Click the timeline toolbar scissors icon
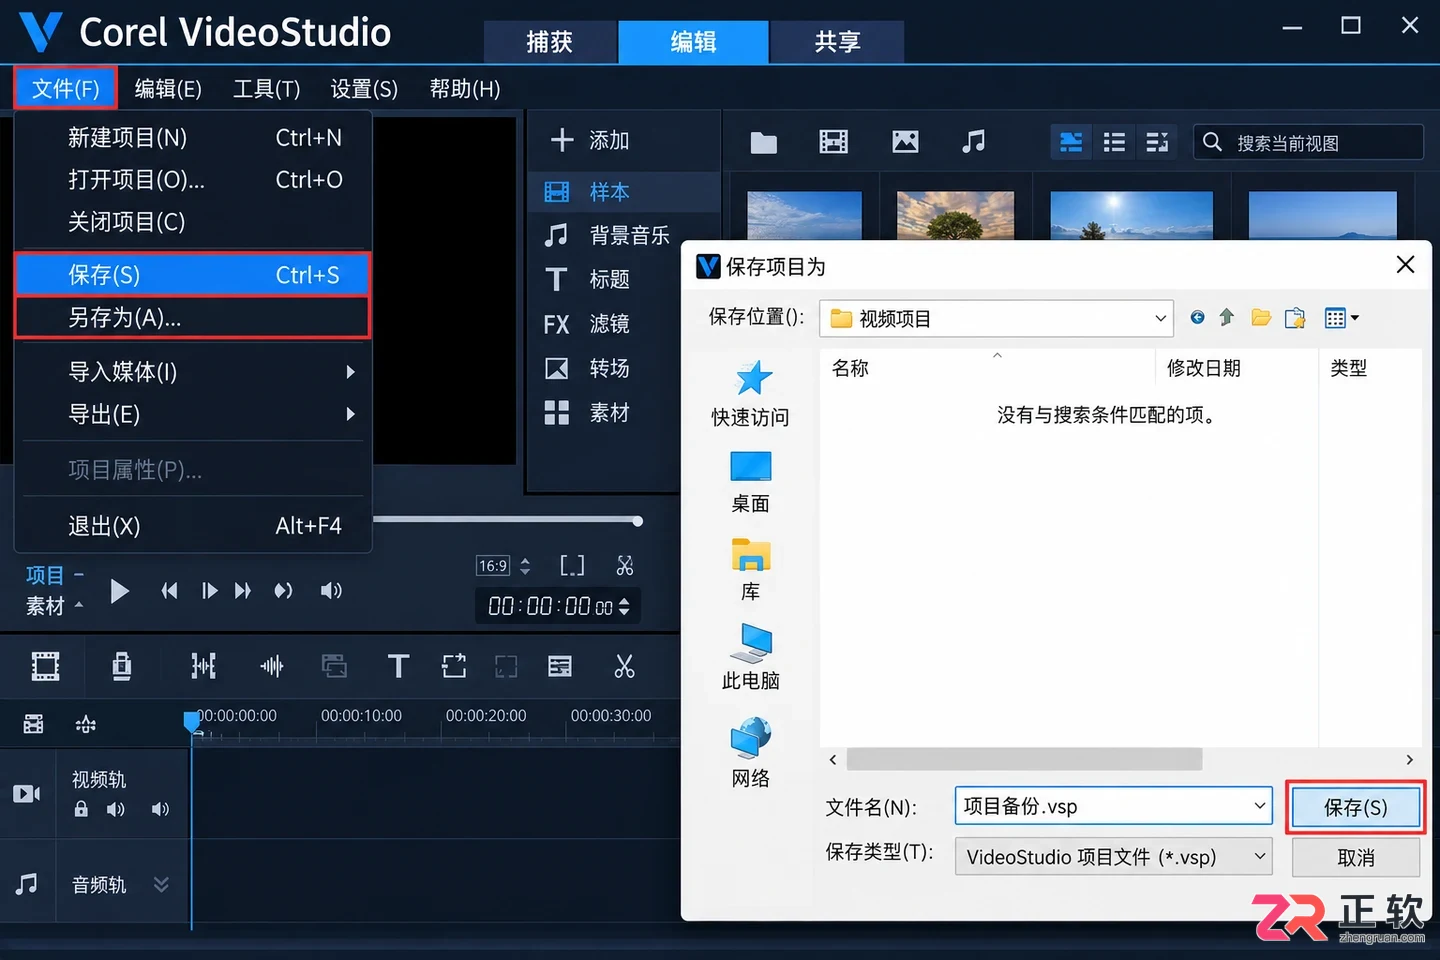1440x960 pixels. tap(625, 666)
